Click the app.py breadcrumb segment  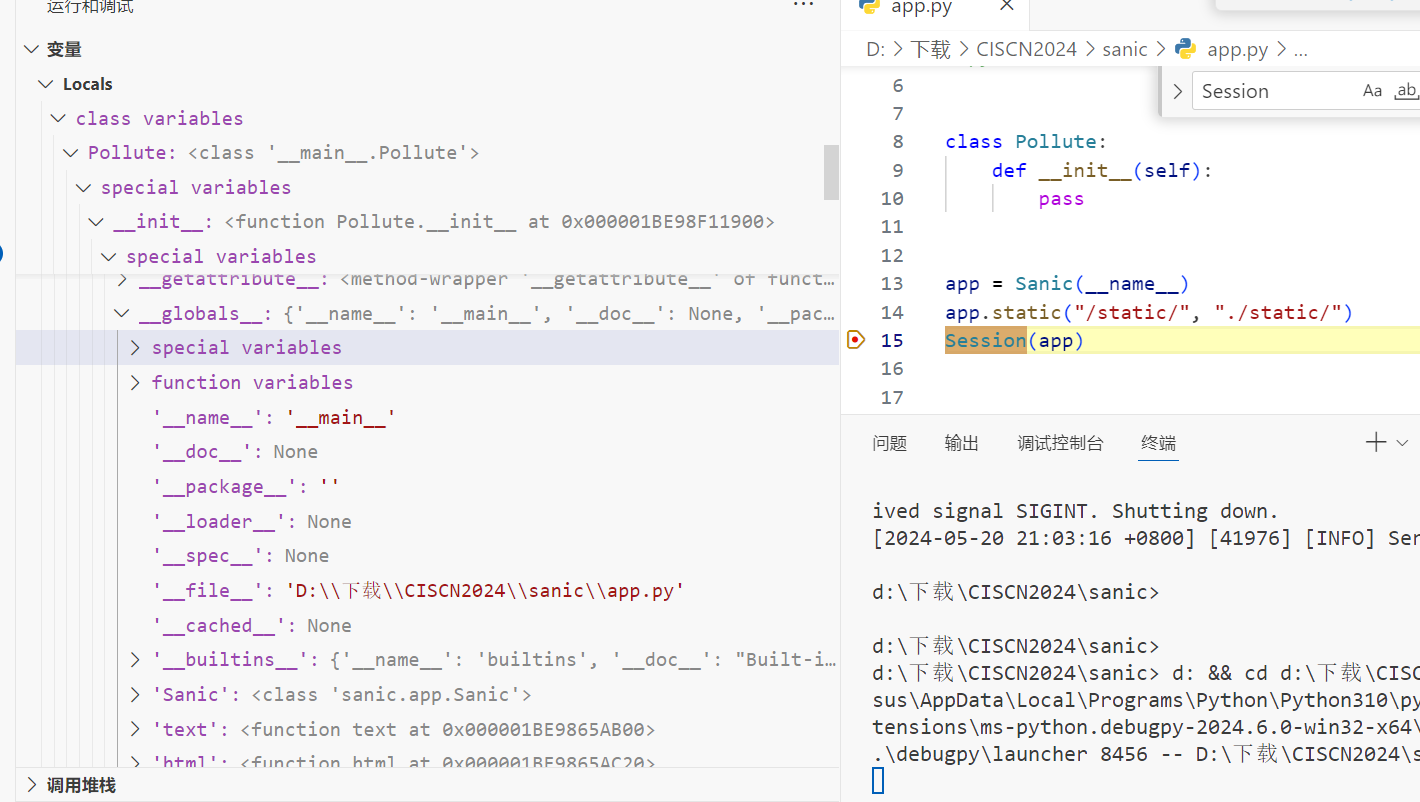1237,49
